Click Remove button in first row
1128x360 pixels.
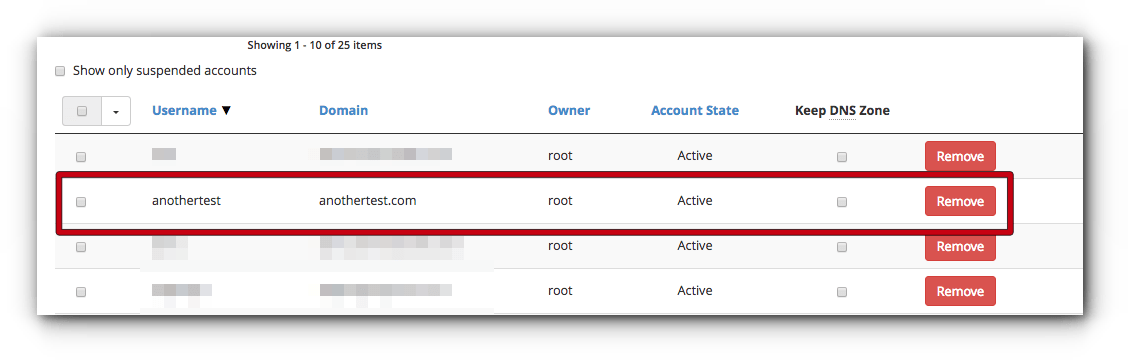pyautogui.click(x=960, y=156)
